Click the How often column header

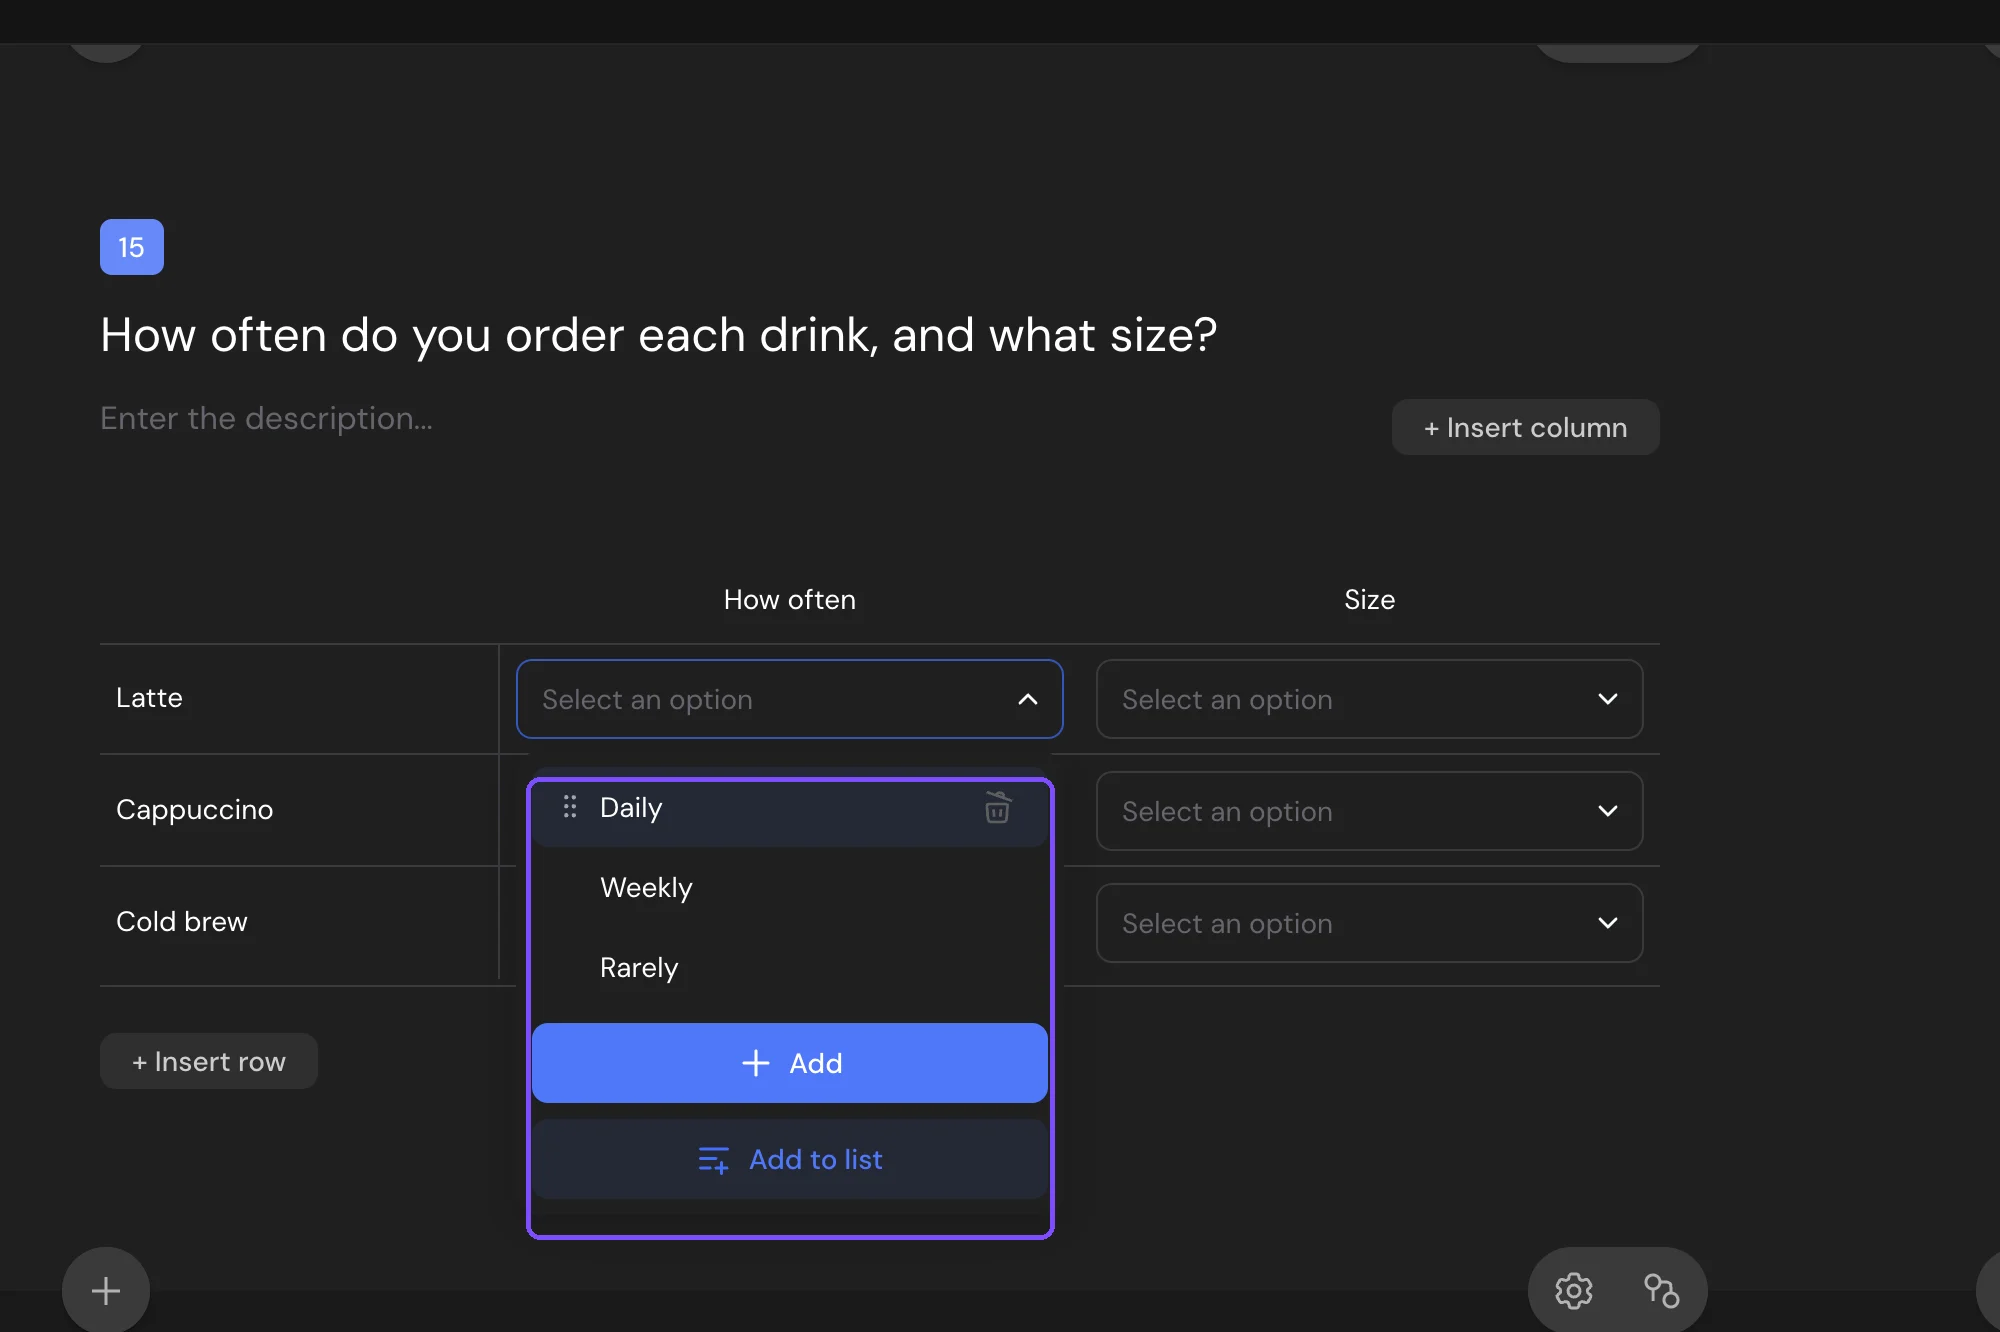(x=789, y=599)
